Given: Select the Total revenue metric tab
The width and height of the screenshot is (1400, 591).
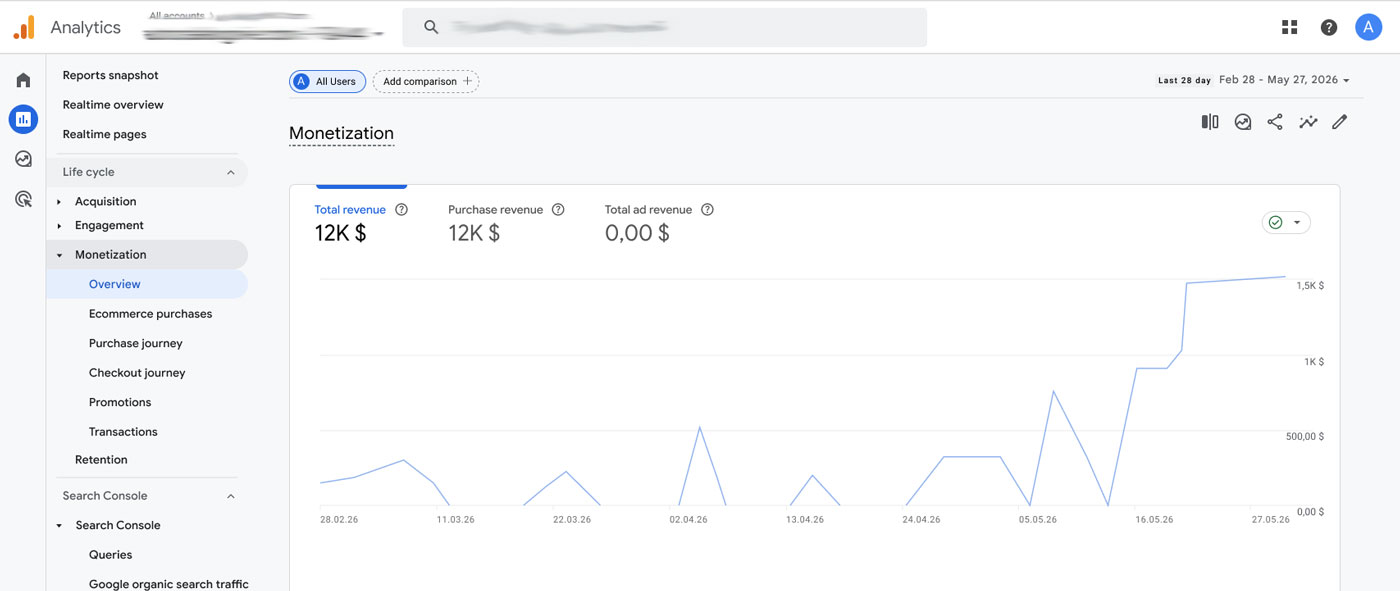Looking at the screenshot, I should tap(361, 223).
